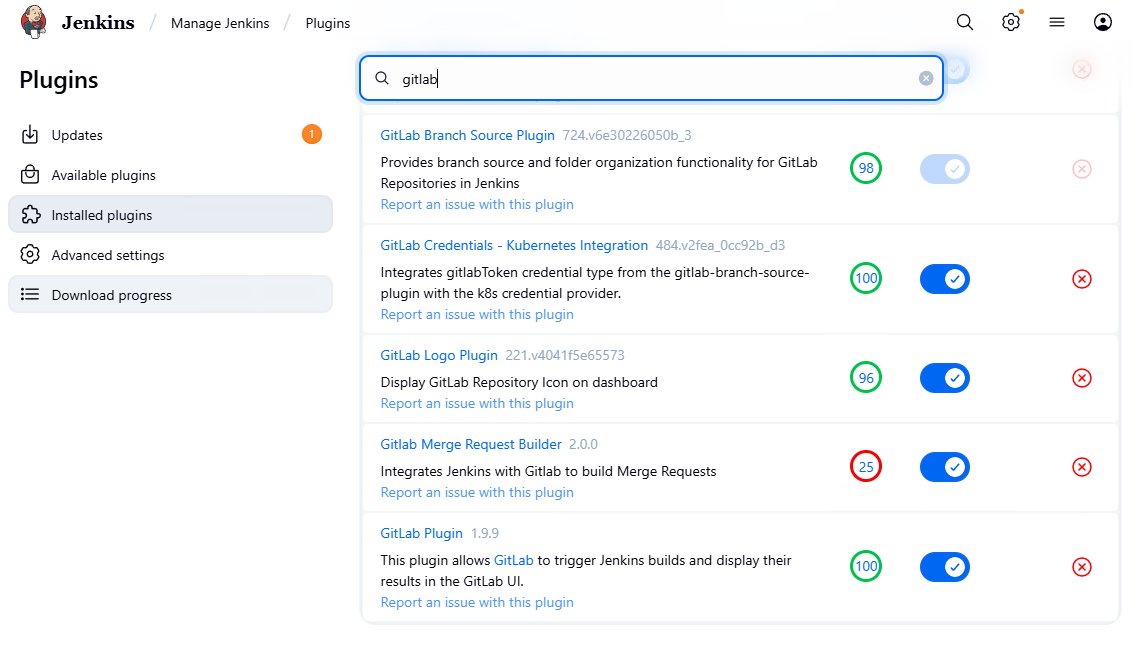
Task: Disable Gitlab Merge Request Builder toggle
Action: point(945,467)
